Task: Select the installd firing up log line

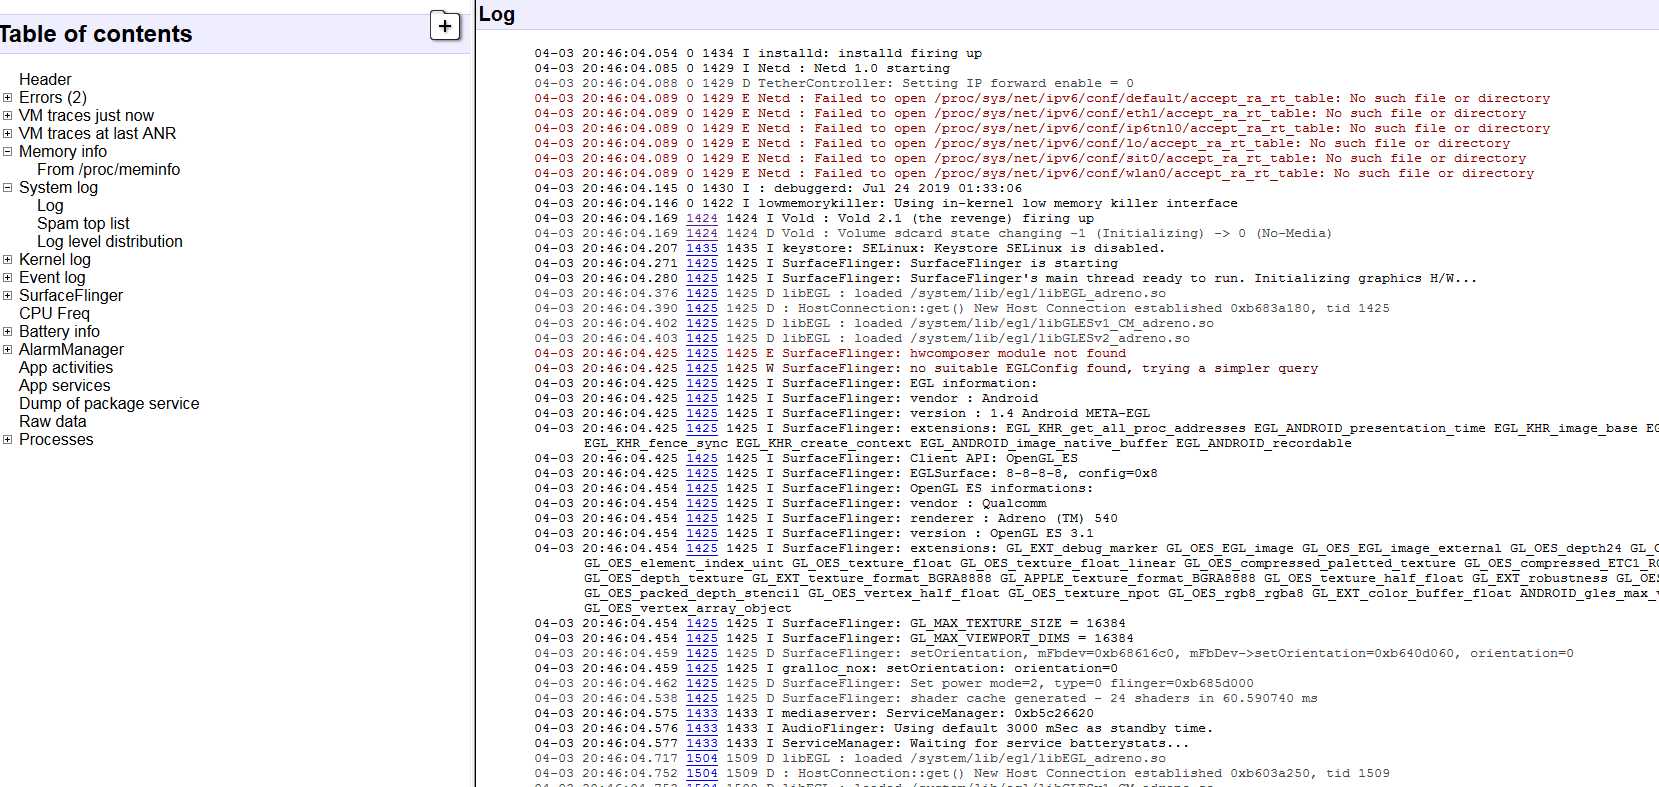Action: [758, 53]
